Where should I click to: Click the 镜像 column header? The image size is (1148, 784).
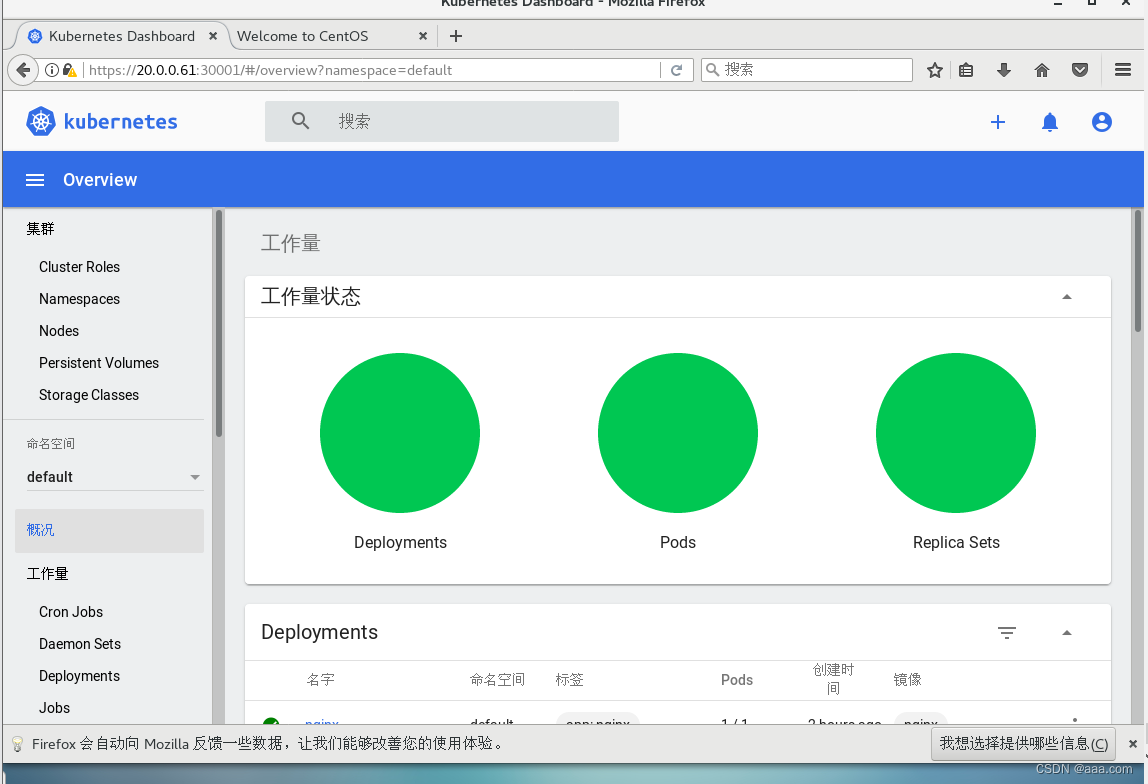907,680
